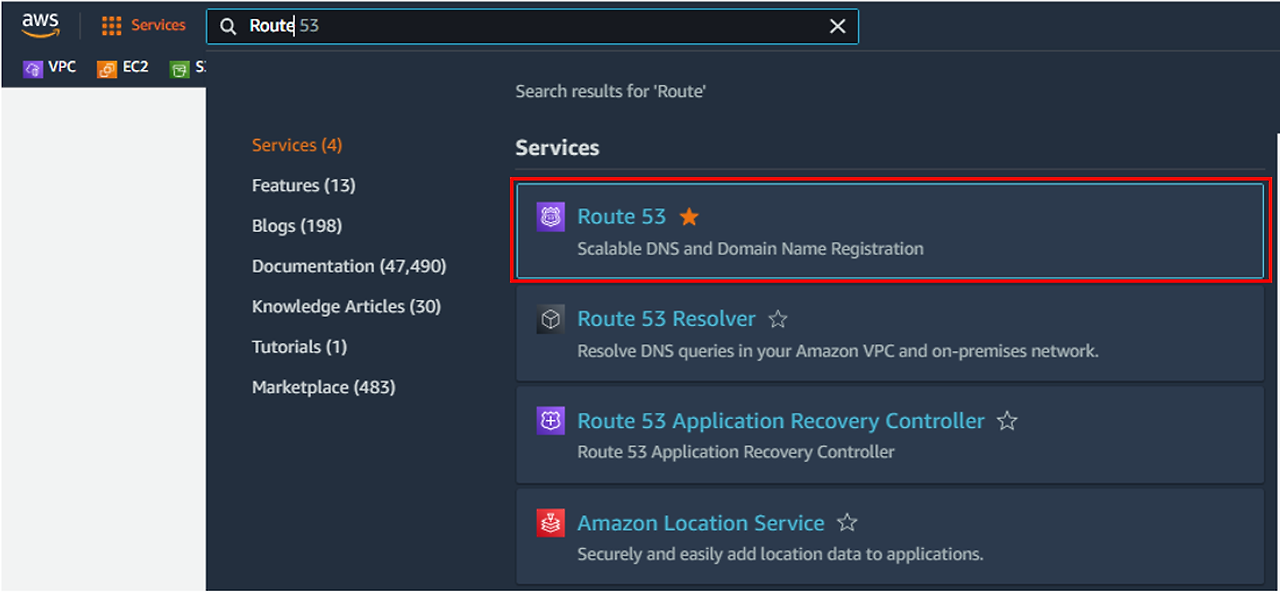The height and width of the screenshot is (594, 1280).
Task: Click 'Resolve DNS queries in your Amazon VPC' description
Action: (x=838, y=351)
